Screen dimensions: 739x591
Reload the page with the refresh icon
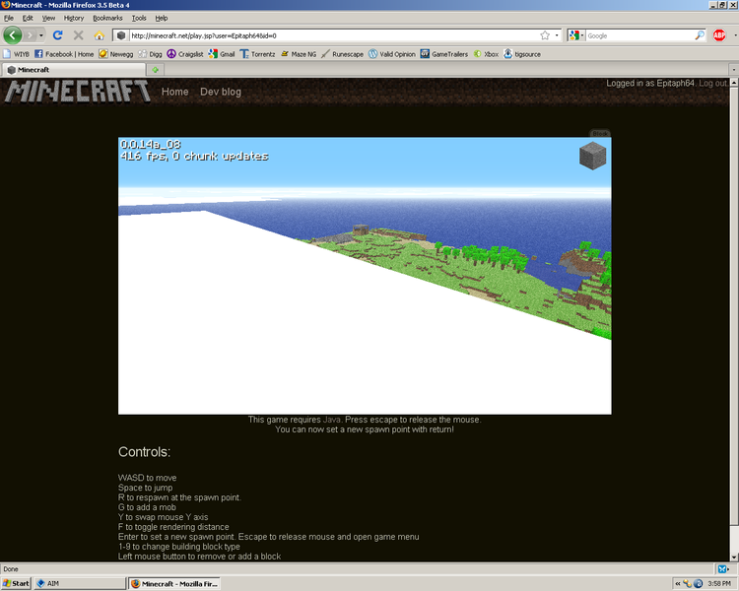click(57, 35)
